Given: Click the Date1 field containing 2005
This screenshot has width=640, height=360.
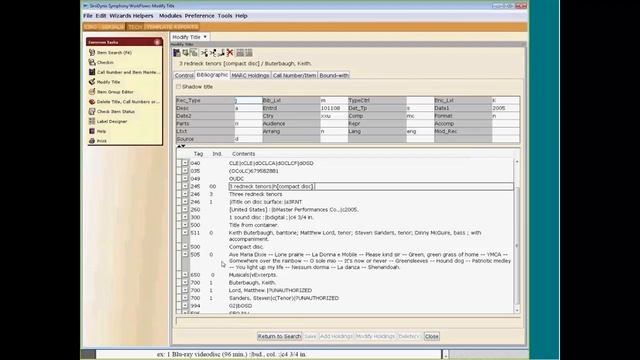Looking at the screenshot, I should coord(505,108).
